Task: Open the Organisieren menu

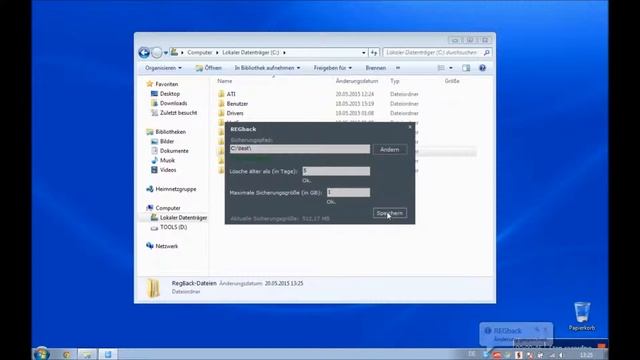Action: point(163,68)
